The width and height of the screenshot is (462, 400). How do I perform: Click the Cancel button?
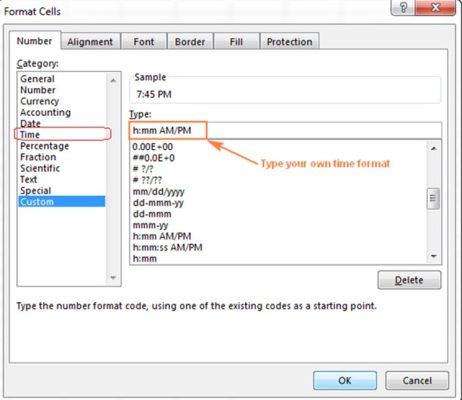(417, 380)
